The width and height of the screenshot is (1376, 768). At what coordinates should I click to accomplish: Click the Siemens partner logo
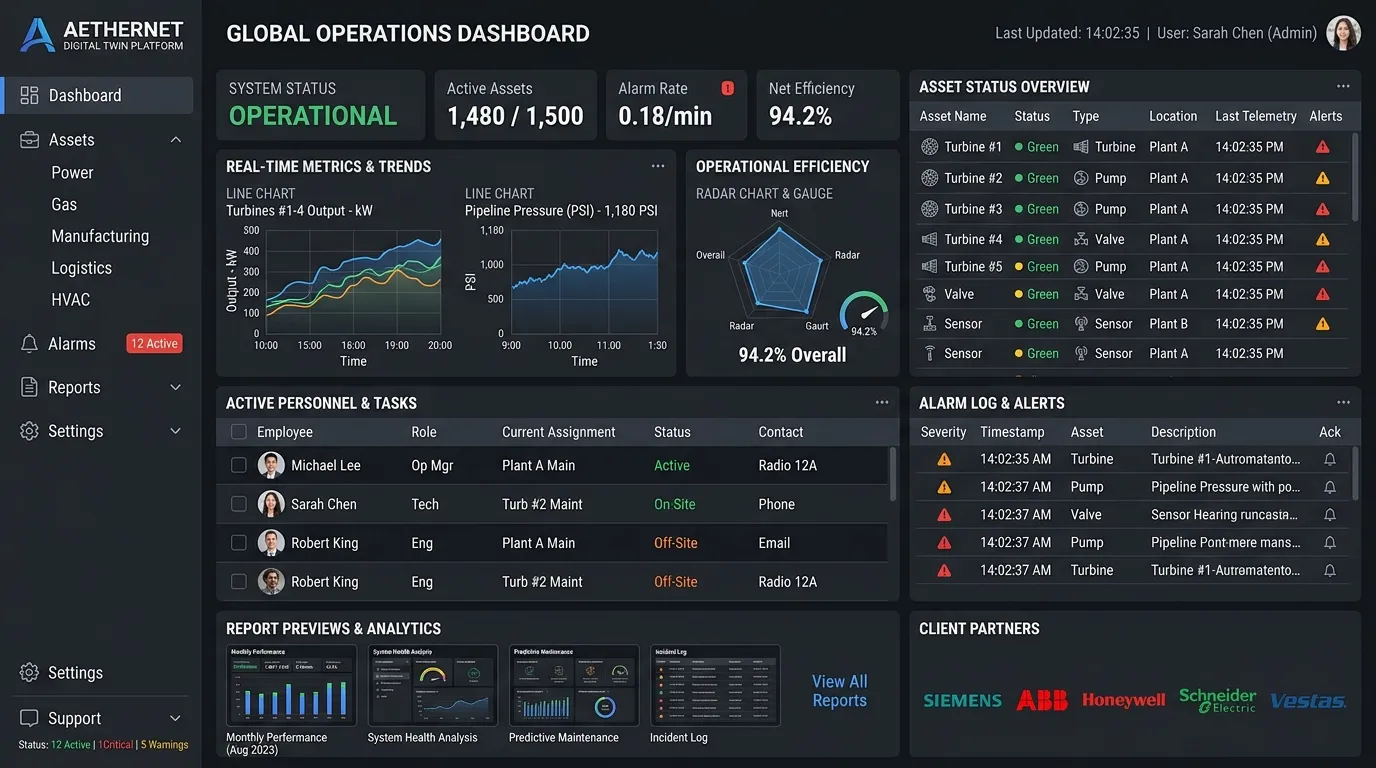[962, 700]
